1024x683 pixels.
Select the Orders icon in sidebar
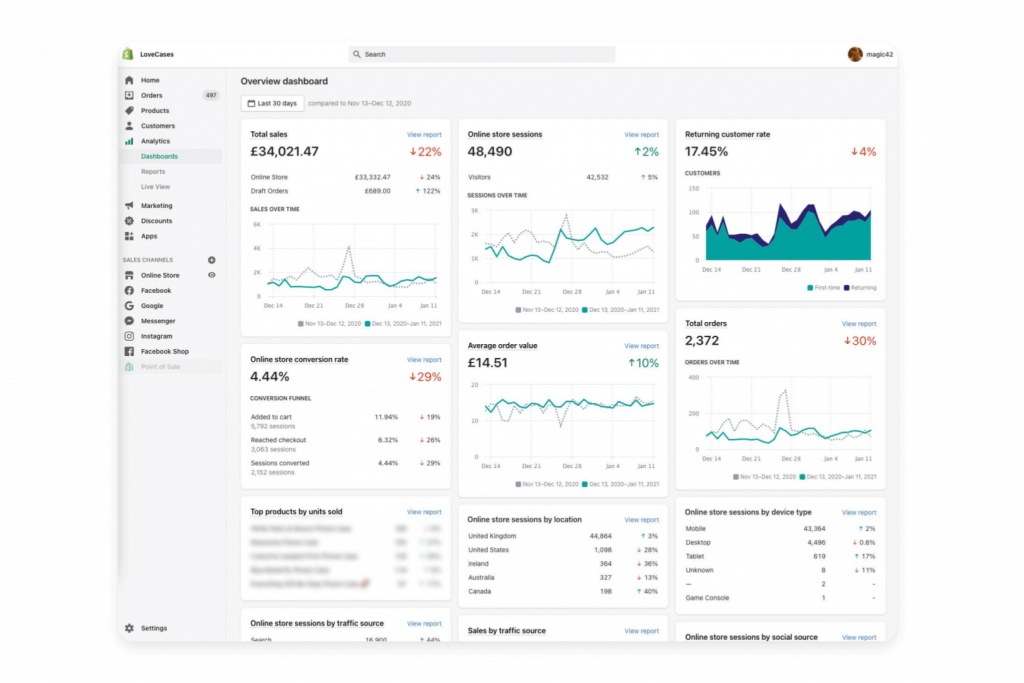pyautogui.click(x=131, y=94)
